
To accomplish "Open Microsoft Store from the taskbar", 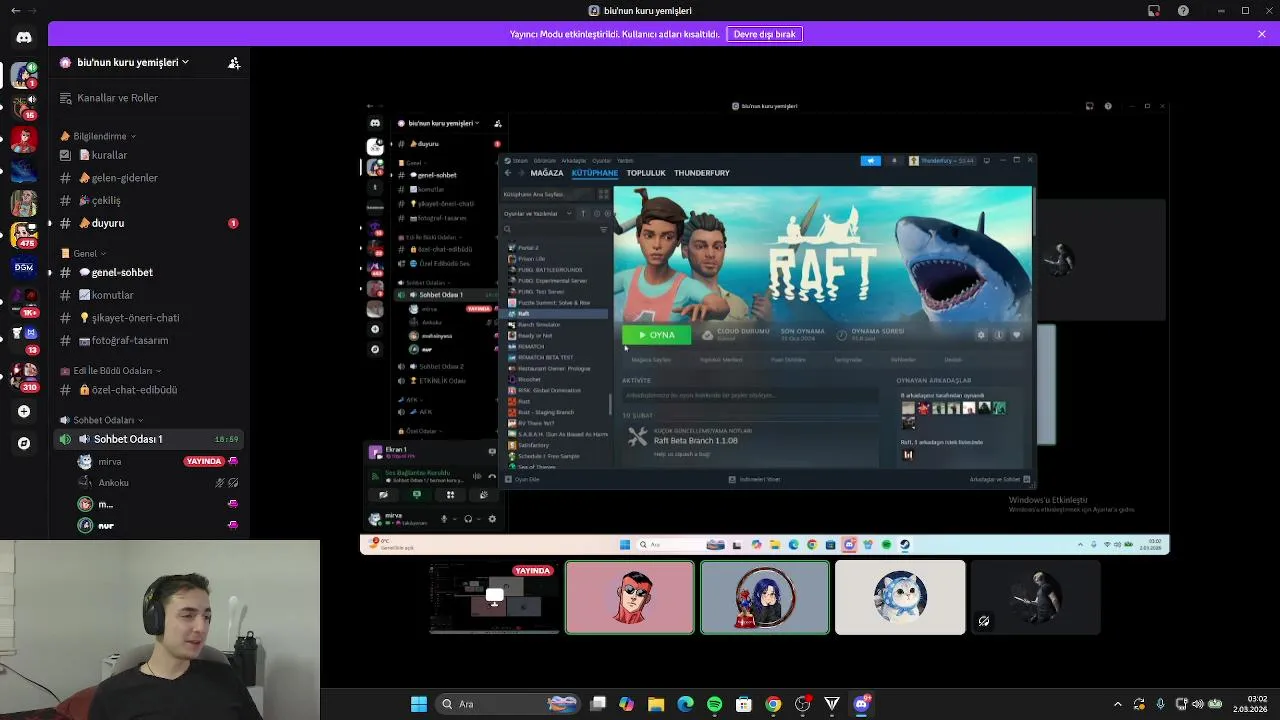I will coord(744,704).
